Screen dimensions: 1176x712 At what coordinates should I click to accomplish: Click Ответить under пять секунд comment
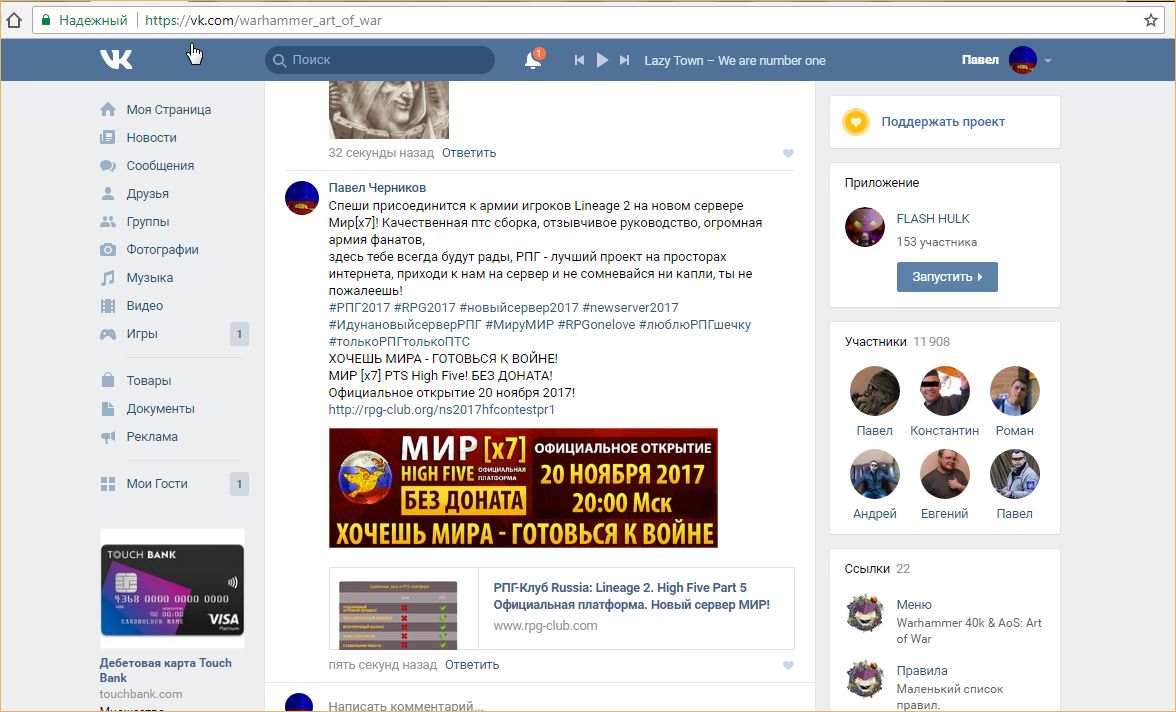coord(472,665)
